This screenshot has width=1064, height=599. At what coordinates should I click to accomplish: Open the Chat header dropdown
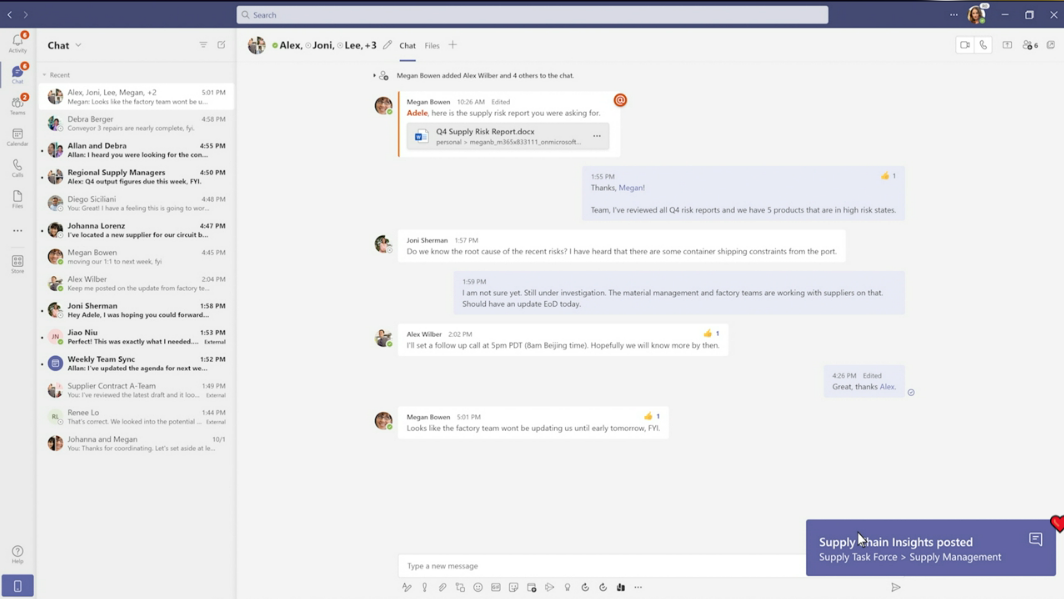pos(79,45)
